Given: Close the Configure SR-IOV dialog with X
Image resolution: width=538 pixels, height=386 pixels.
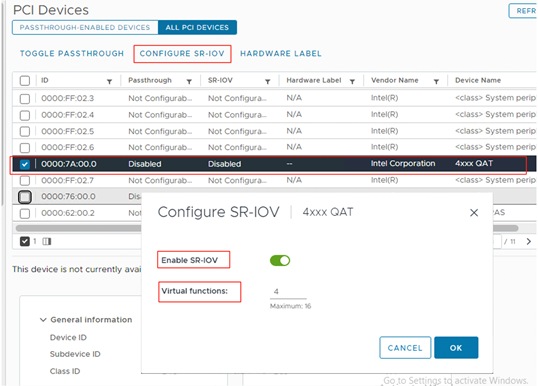Looking at the screenshot, I should click(x=474, y=213).
